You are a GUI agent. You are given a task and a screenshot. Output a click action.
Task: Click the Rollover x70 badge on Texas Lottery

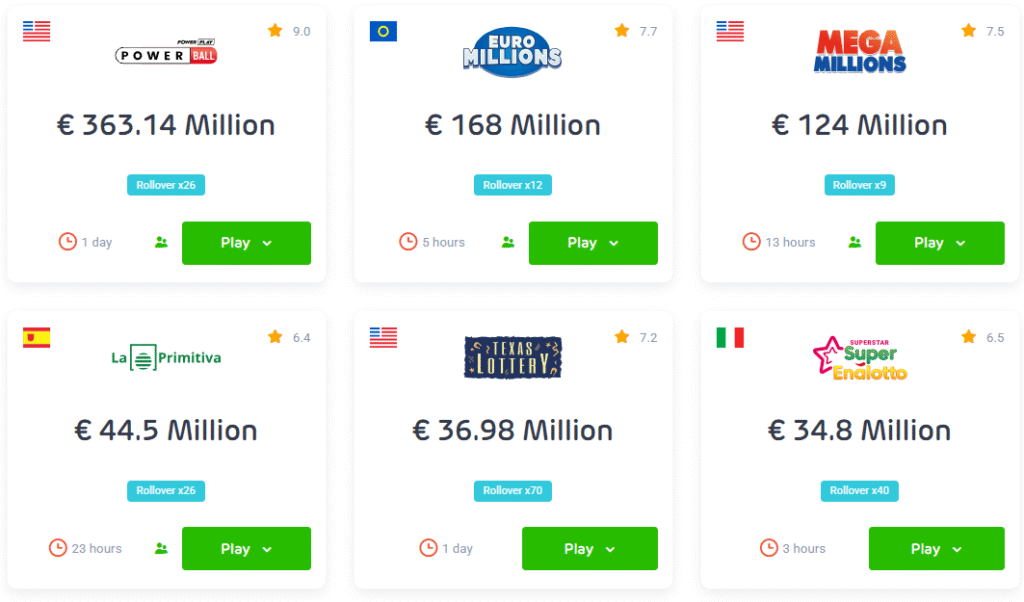point(512,491)
